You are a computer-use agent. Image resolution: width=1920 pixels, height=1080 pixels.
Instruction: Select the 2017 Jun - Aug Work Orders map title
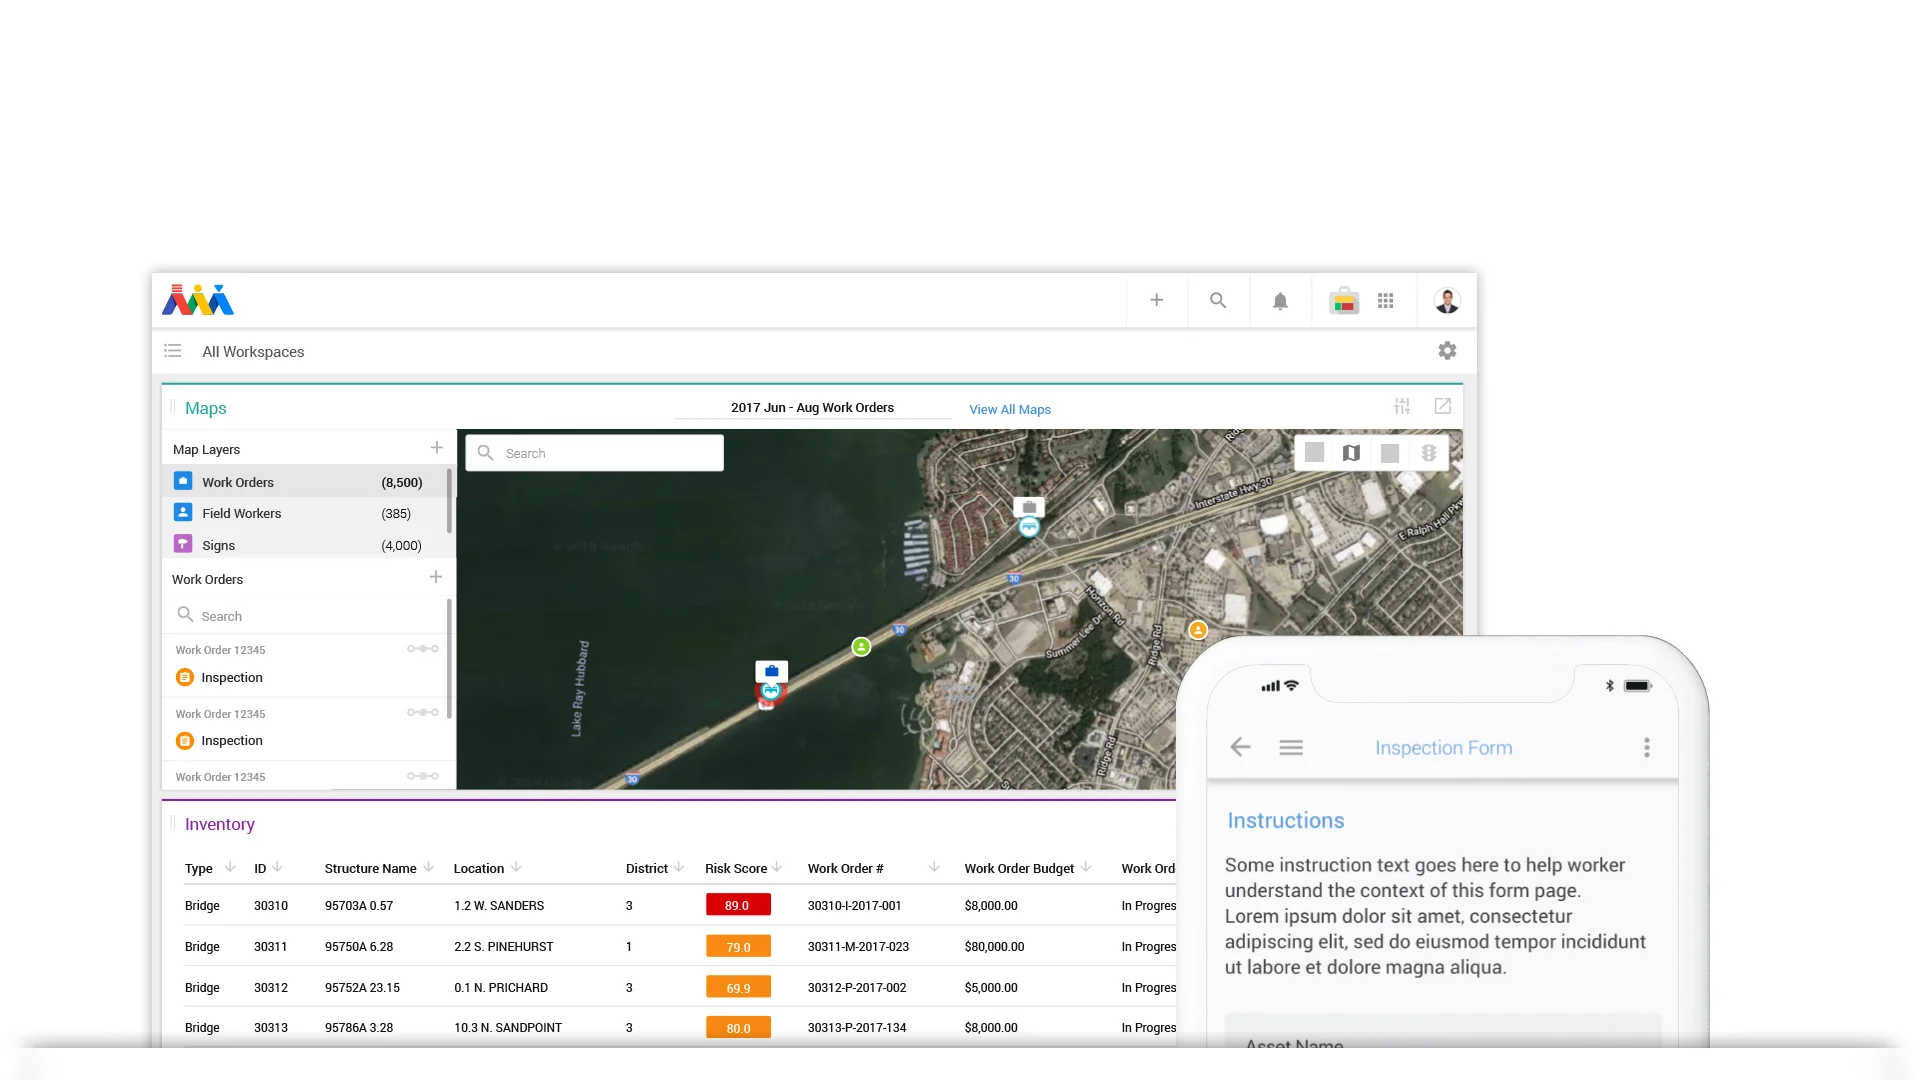point(812,407)
